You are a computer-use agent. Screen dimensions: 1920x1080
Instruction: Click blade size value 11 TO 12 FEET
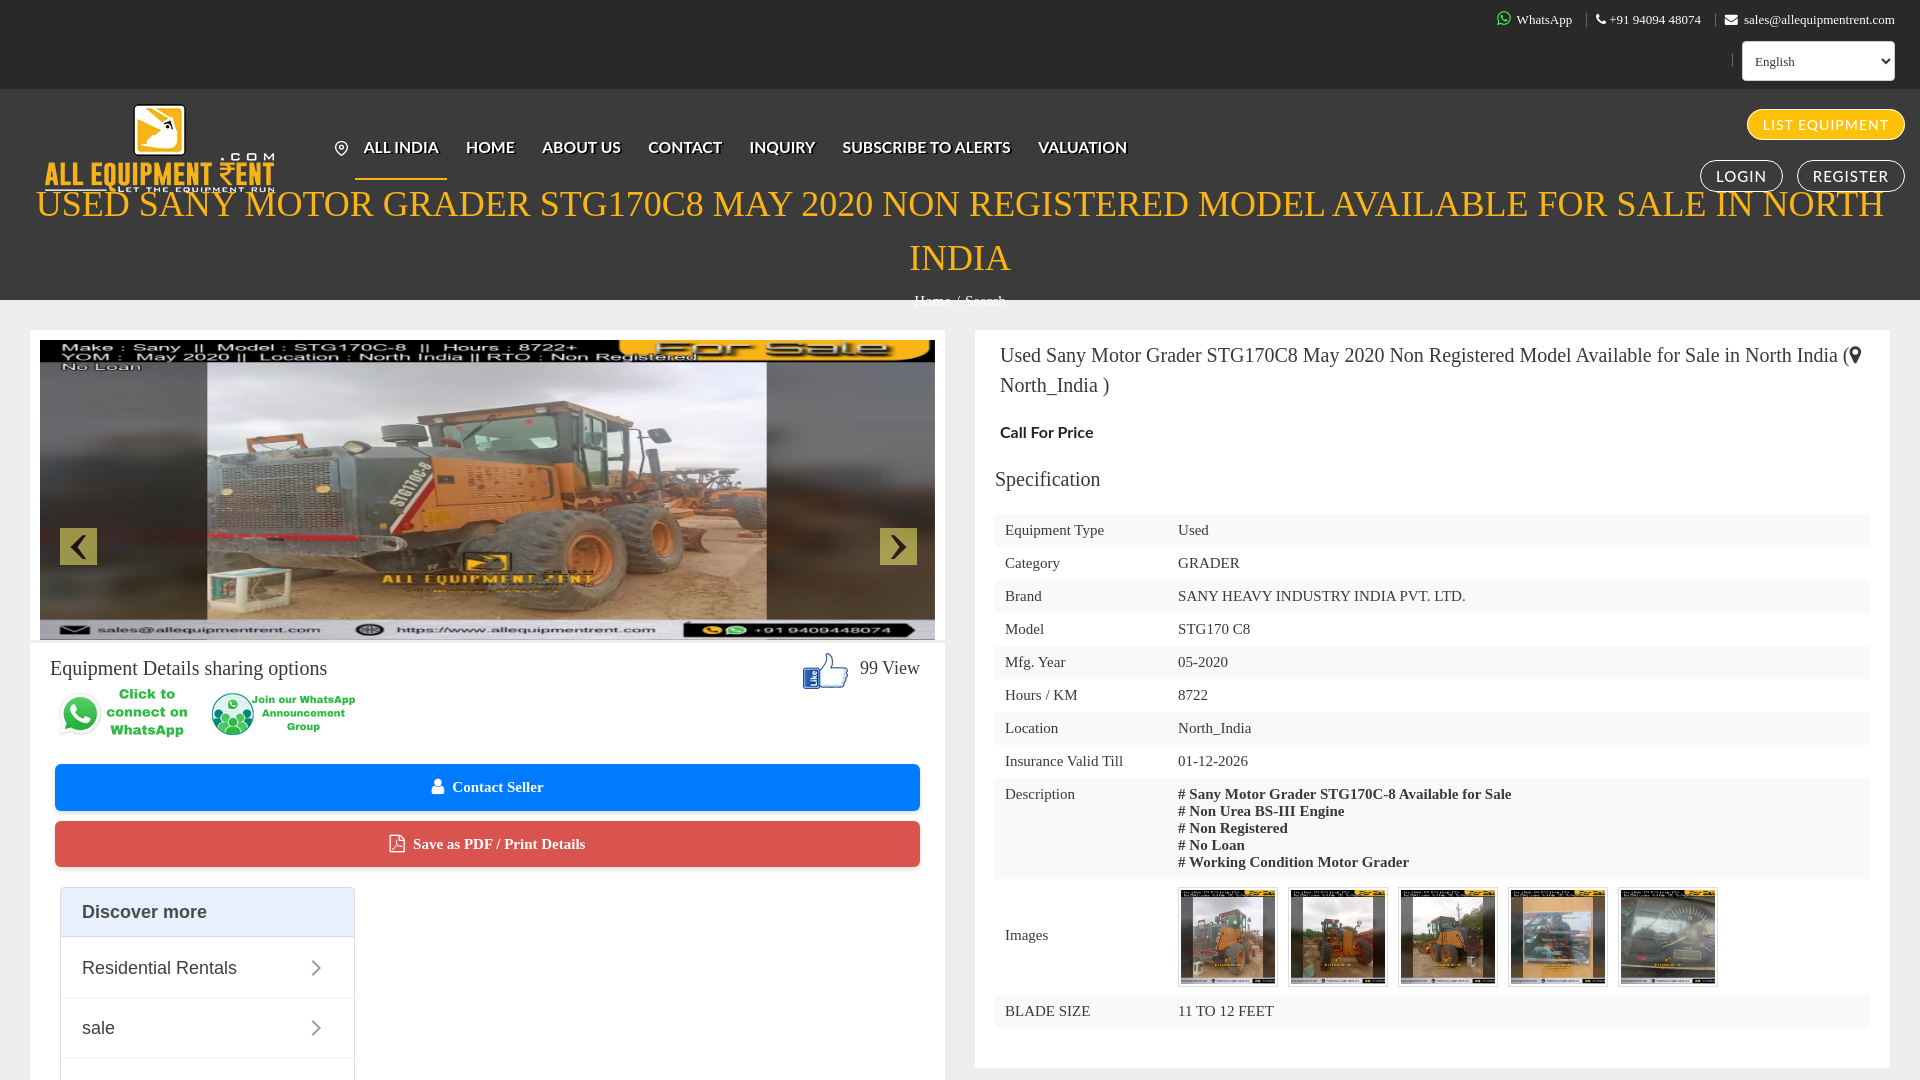[1226, 1011]
